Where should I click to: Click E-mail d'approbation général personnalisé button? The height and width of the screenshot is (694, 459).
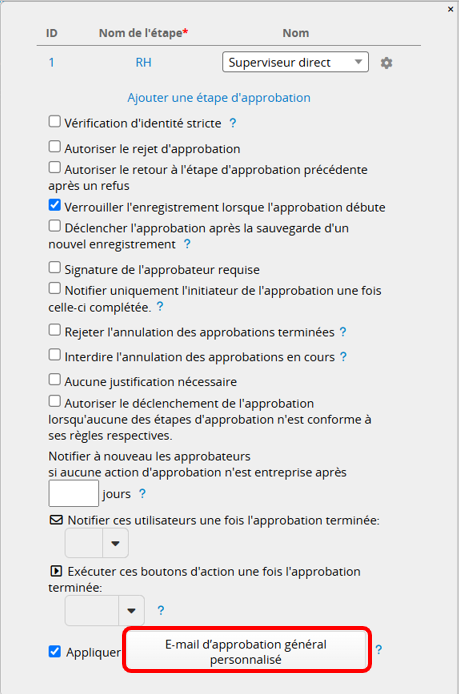click(247, 652)
